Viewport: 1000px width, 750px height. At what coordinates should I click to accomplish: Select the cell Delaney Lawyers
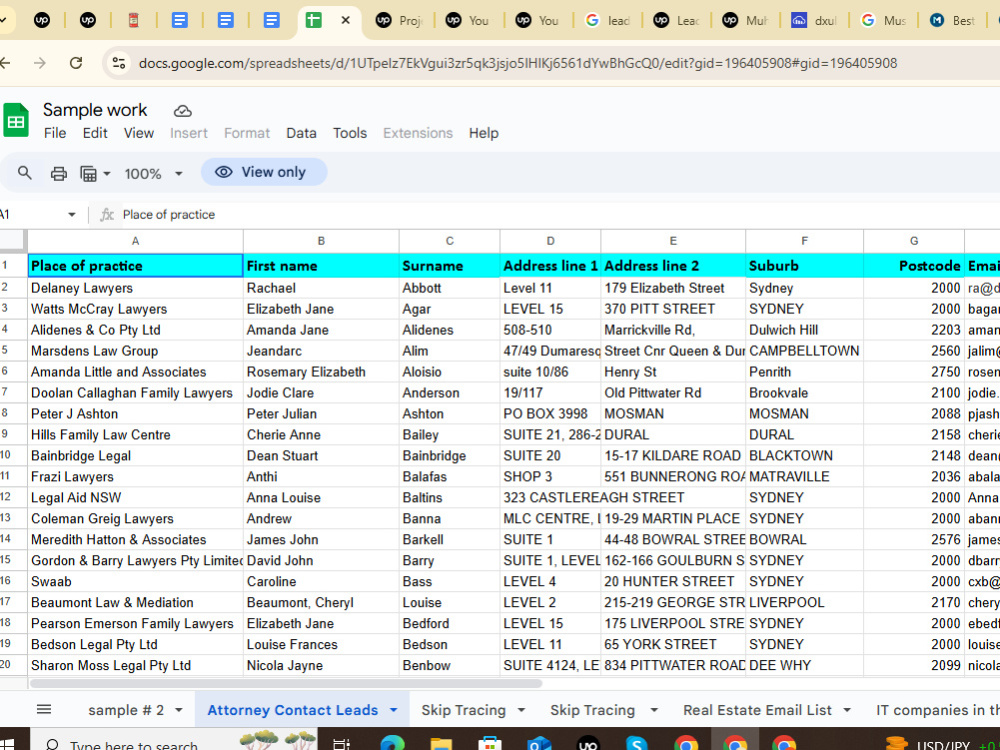click(135, 288)
